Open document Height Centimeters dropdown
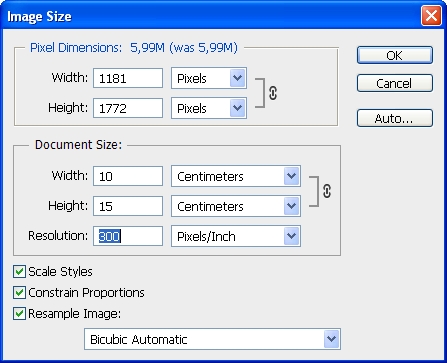 (236, 206)
